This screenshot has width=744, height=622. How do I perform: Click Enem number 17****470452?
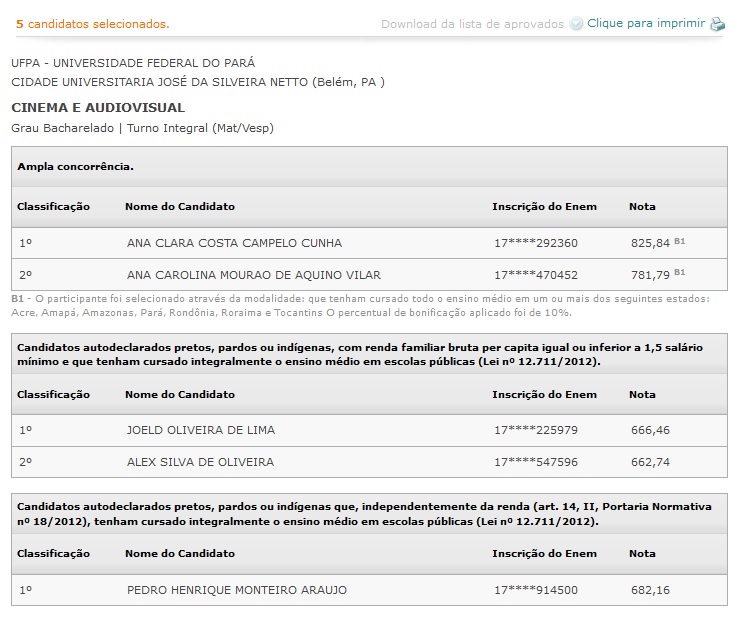[536, 275]
